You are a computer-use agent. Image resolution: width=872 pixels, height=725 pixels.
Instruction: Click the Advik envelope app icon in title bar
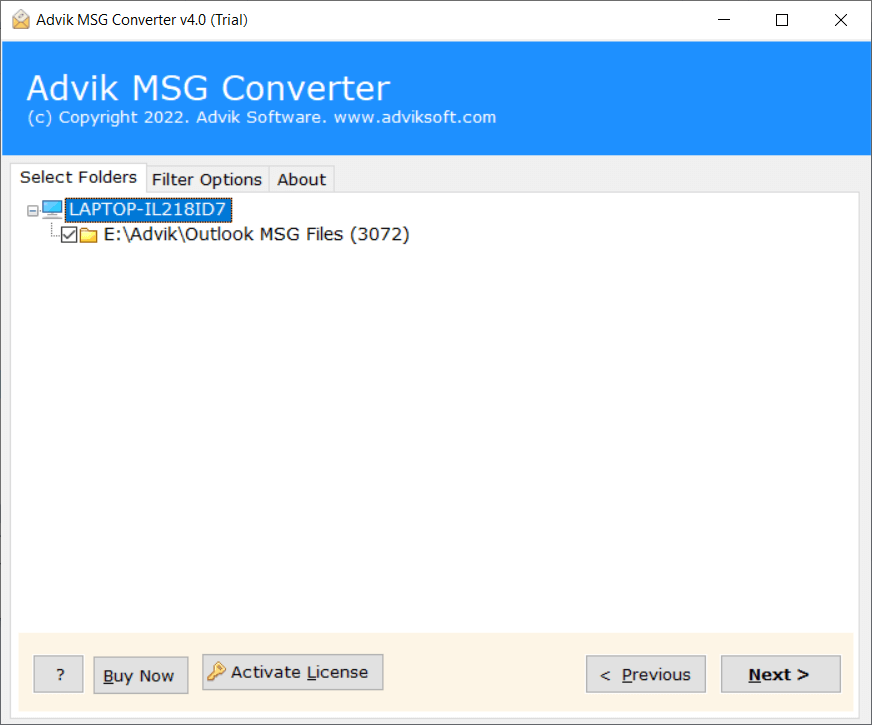click(x=21, y=19)
